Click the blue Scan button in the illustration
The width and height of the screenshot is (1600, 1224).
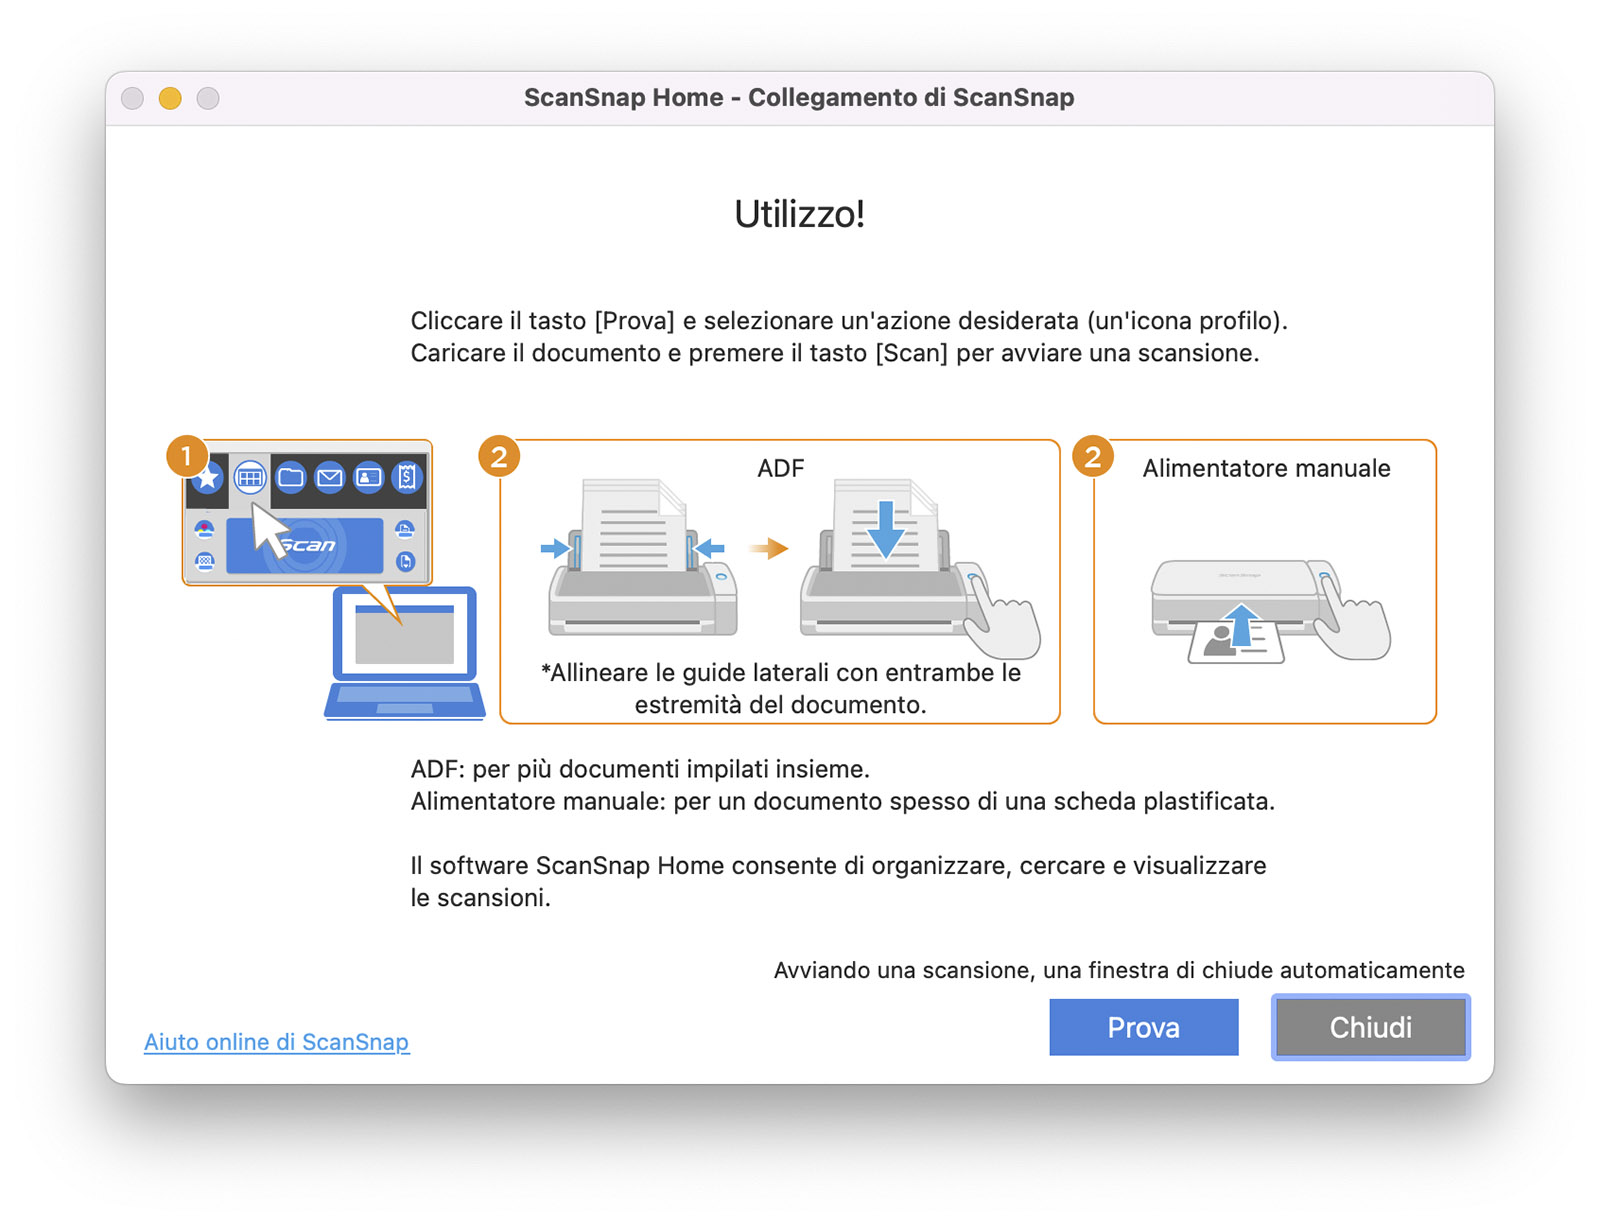(x=305, y=545)
